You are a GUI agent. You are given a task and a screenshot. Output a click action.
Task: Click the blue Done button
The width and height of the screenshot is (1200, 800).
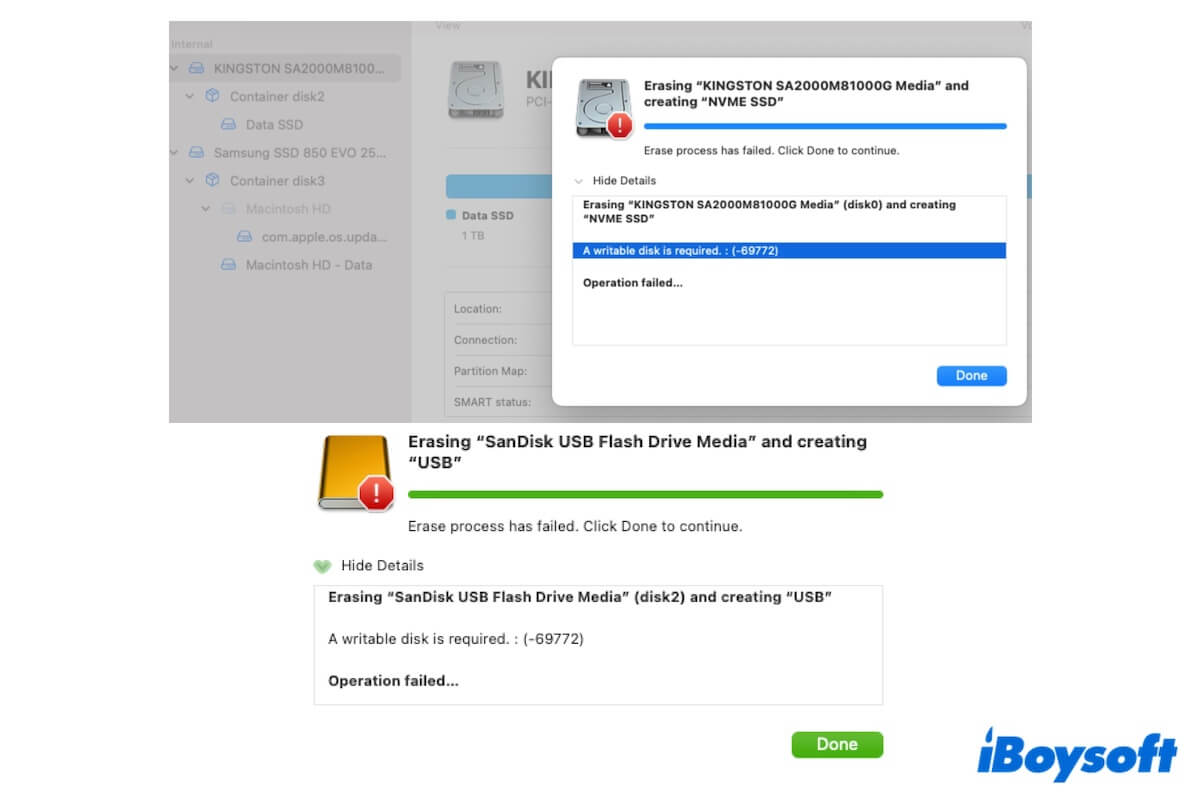[971, 375]
